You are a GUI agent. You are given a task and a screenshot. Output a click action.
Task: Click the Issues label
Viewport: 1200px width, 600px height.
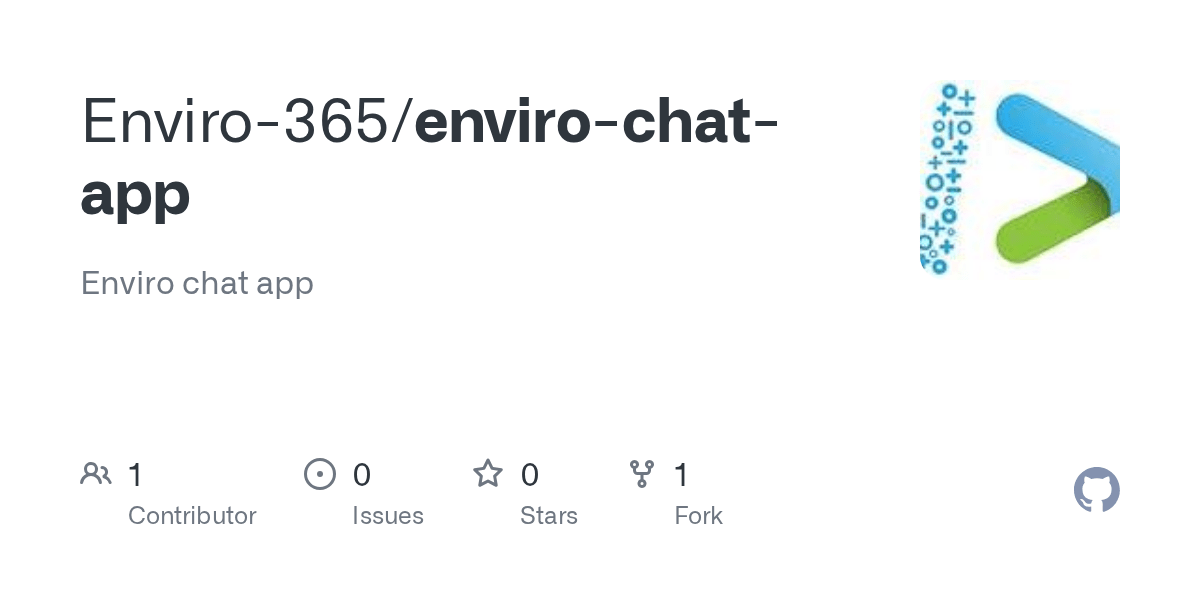tap(388, 516)
